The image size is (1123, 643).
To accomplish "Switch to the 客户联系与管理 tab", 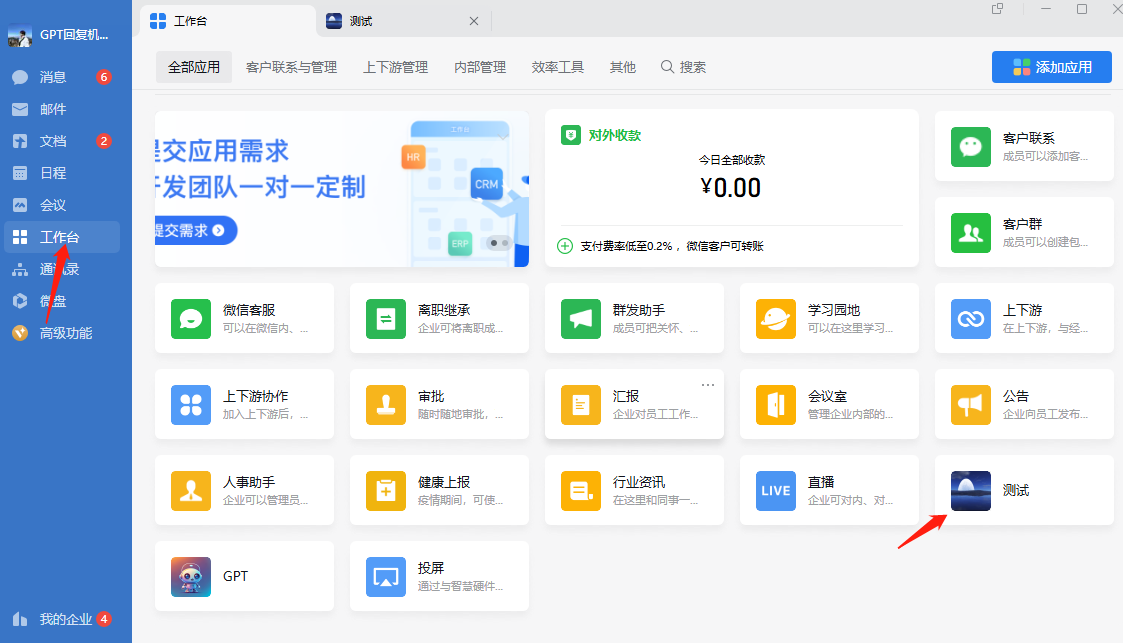I will pos(291,67).
